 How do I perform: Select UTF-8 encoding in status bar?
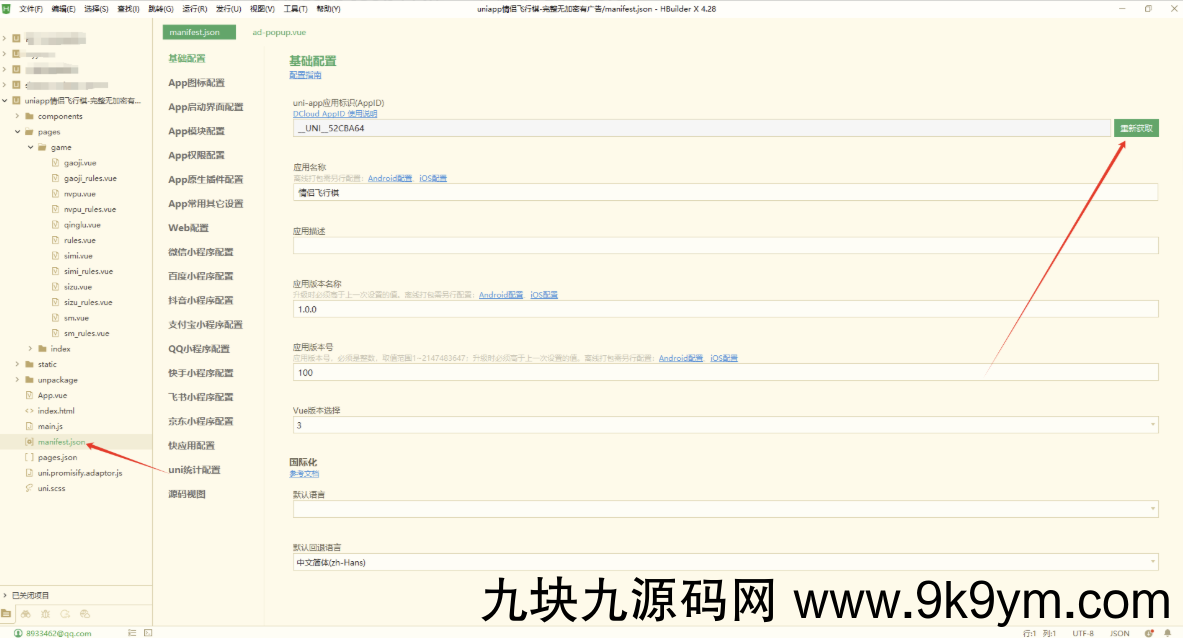click(1084, 632)
